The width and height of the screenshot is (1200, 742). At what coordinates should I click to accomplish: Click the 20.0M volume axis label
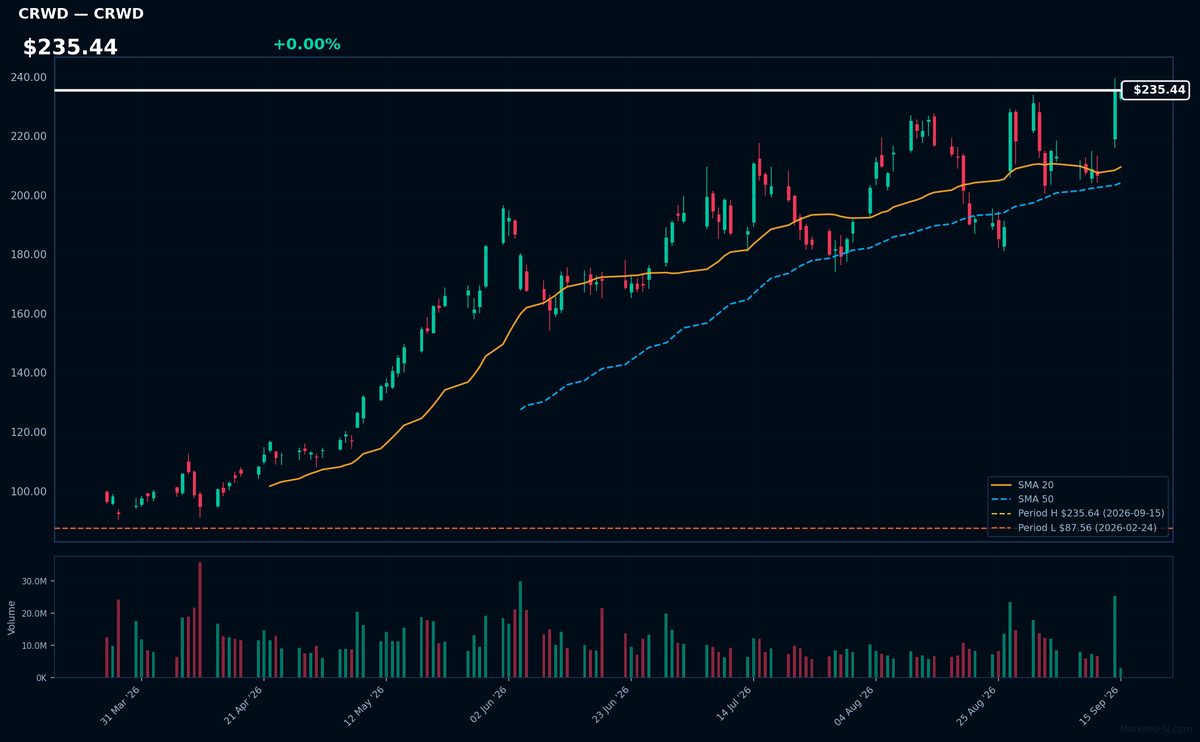(x=34, y=613)
